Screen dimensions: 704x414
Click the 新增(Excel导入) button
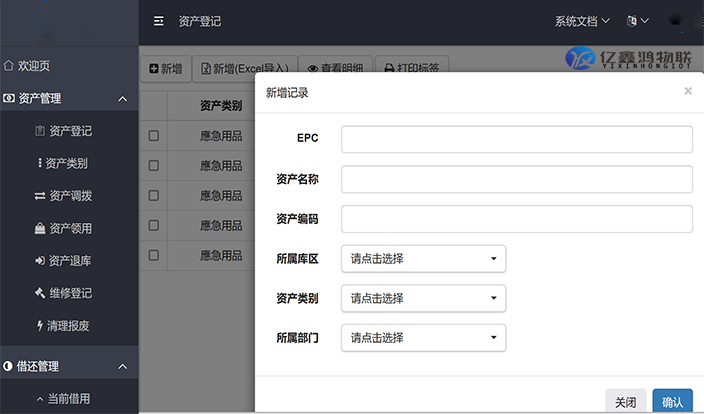click(245, 69)
